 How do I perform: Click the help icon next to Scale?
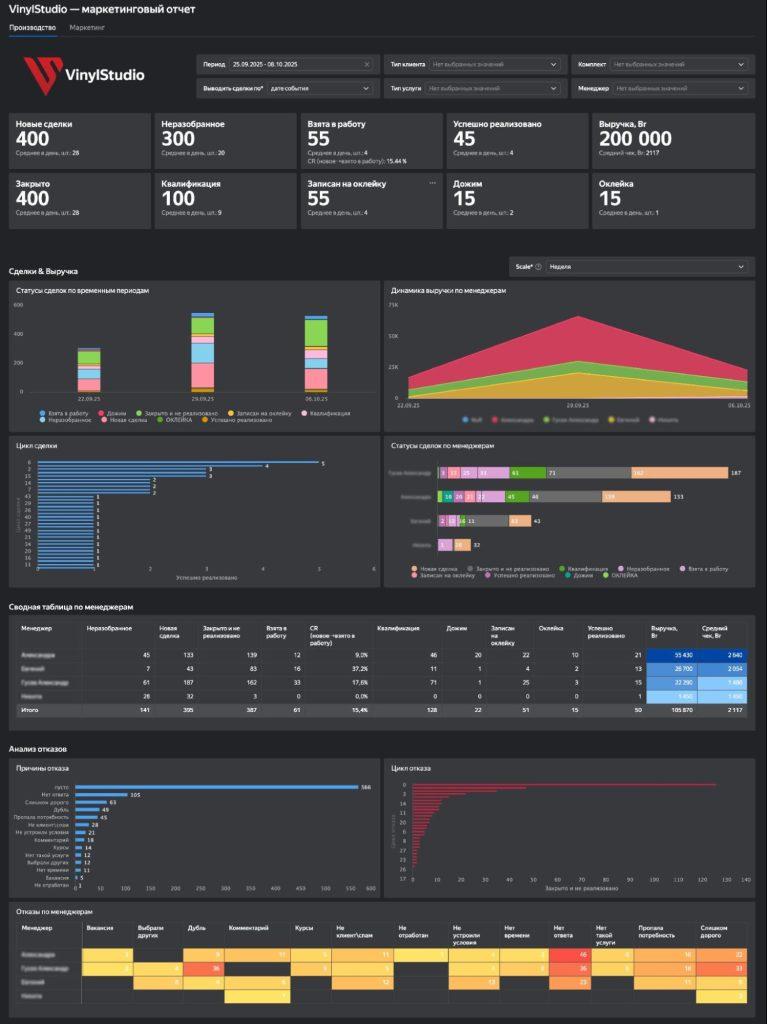(538, 267)
